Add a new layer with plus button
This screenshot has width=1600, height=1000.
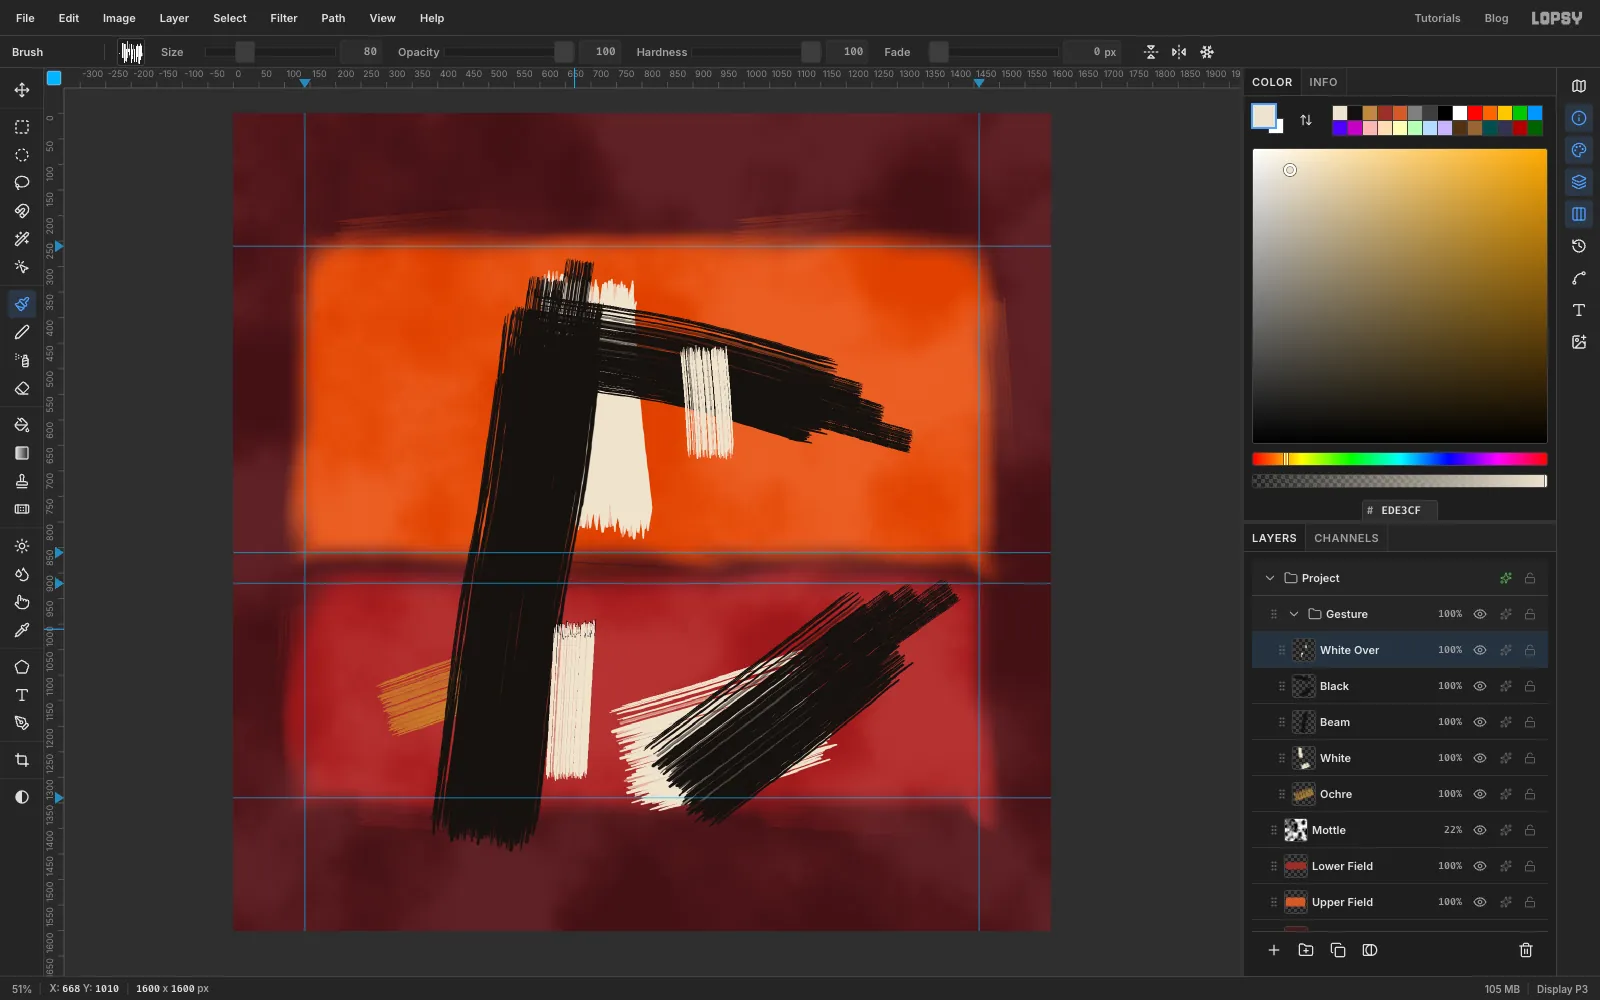1274,950
